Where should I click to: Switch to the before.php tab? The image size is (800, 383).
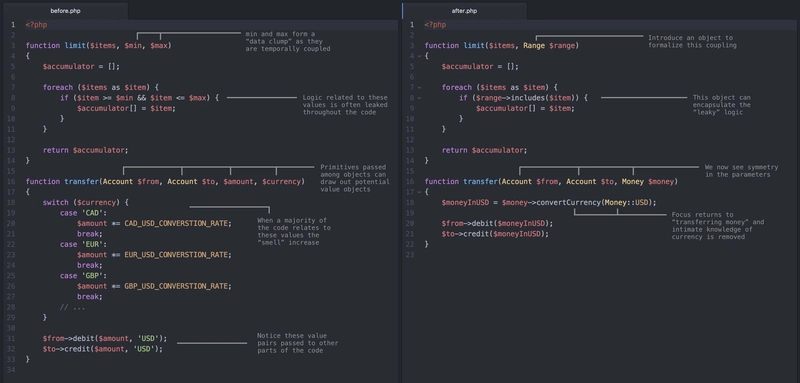(65, 11)
